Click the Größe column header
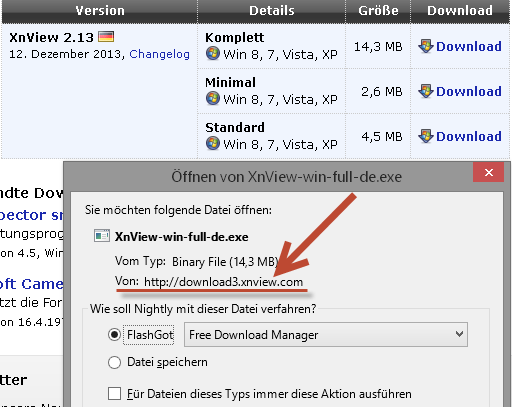 (378, 11)
